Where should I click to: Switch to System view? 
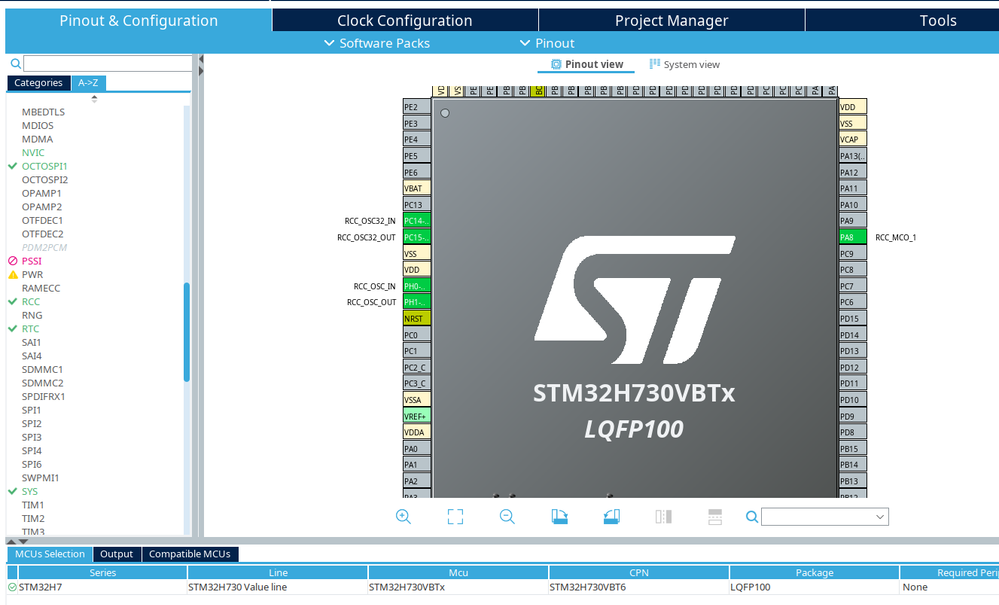[x=684, y=64]
